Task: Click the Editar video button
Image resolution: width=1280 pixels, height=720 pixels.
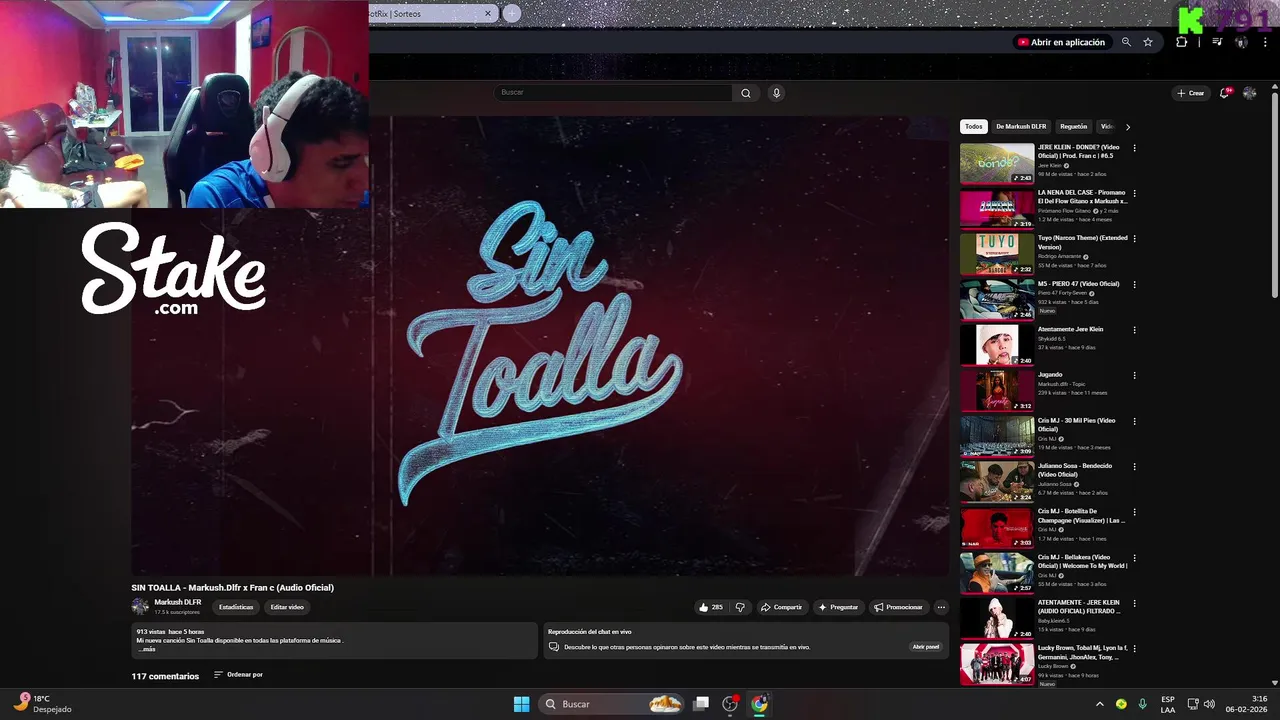Action: (x=287, y=607)
